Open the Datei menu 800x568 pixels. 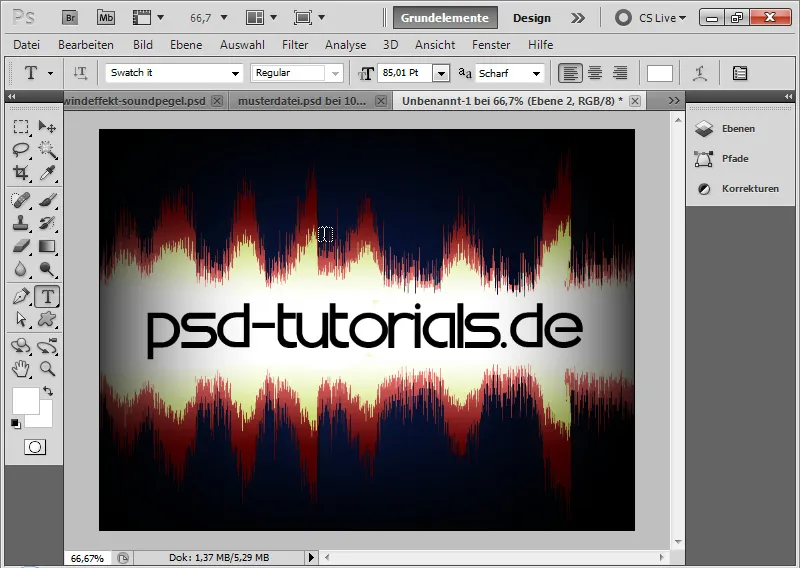tap(27, 45)
